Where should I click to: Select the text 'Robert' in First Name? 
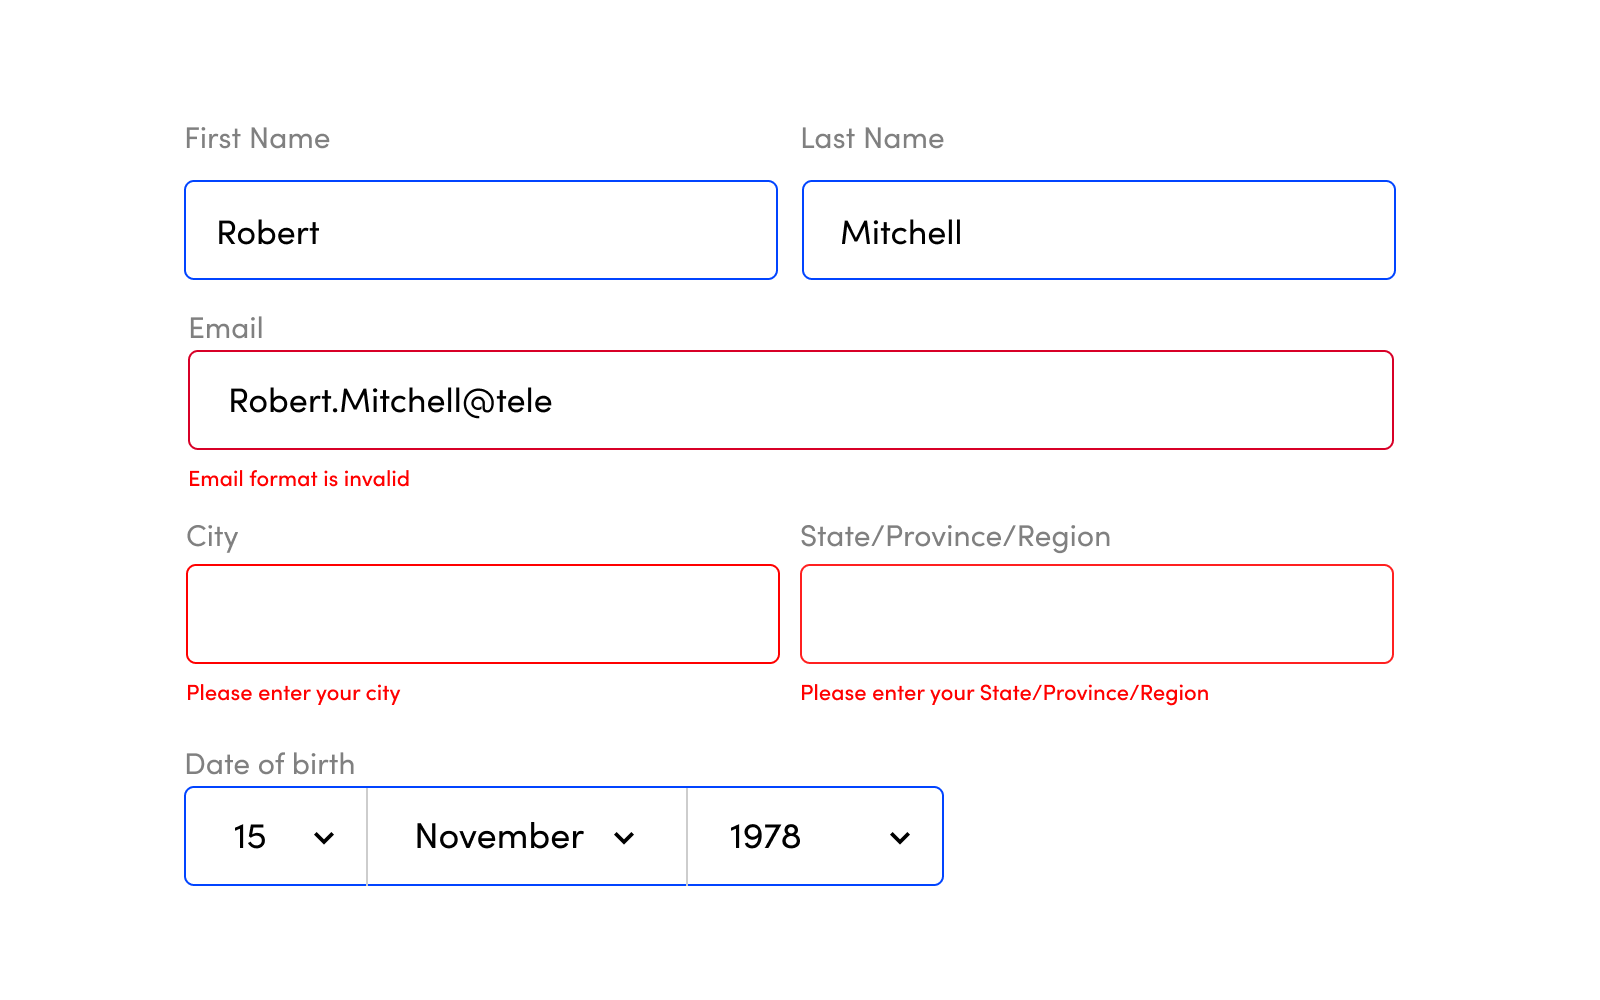point(268,231)
